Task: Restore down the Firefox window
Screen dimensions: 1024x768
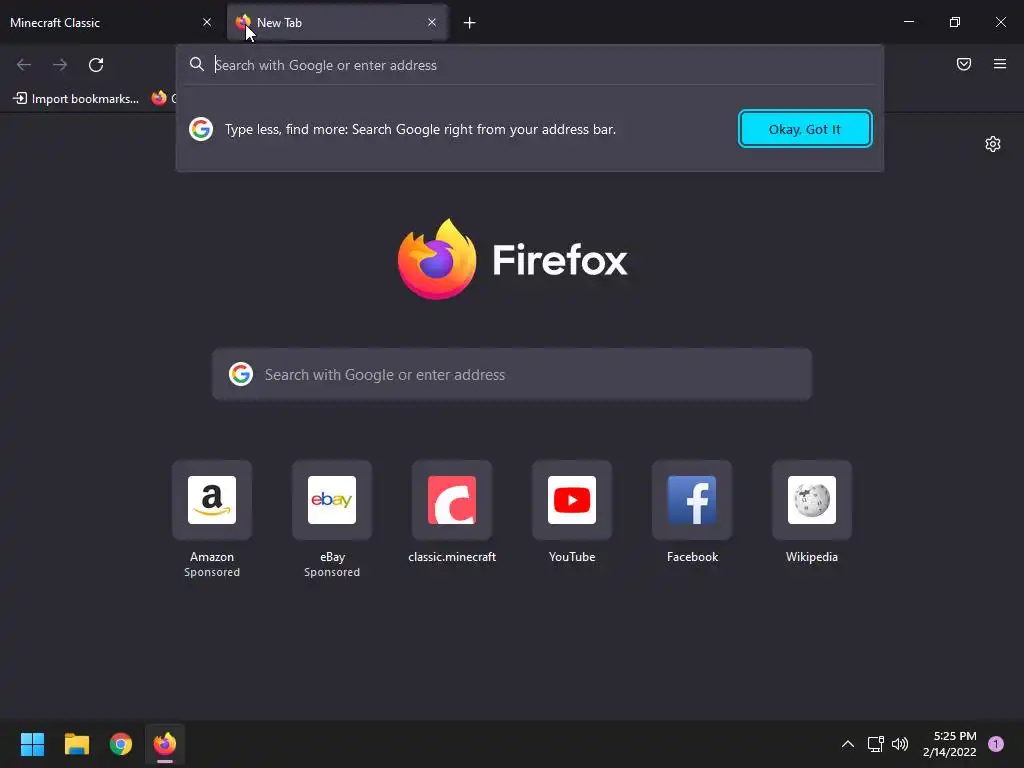Action: tap(955, 22)
